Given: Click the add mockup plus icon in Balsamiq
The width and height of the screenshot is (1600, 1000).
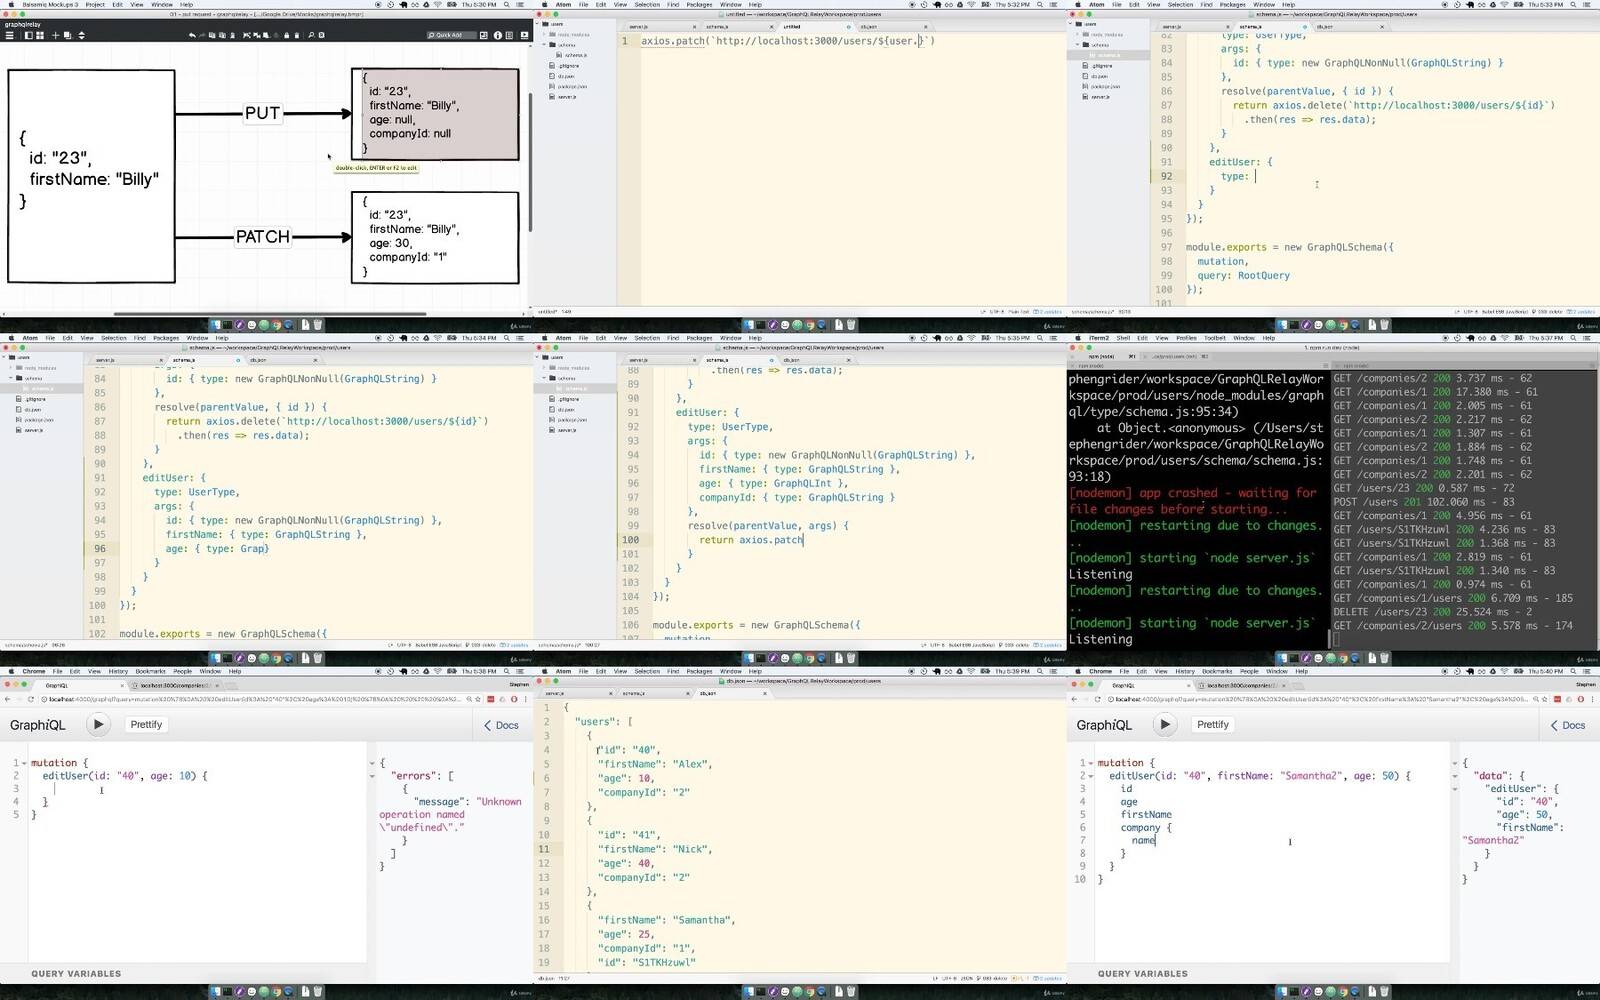Looking at the screenshot, I should [55, 35].
